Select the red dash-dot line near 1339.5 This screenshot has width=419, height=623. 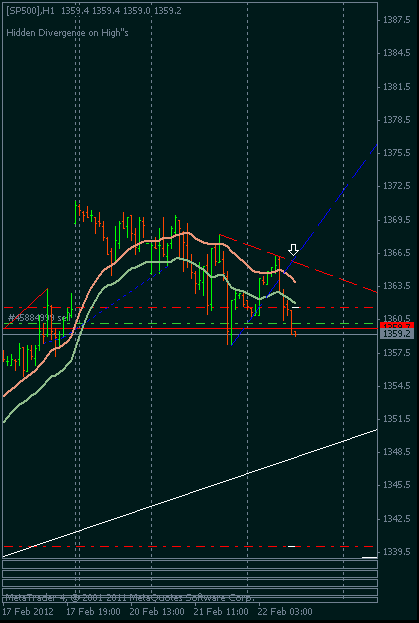190,547
